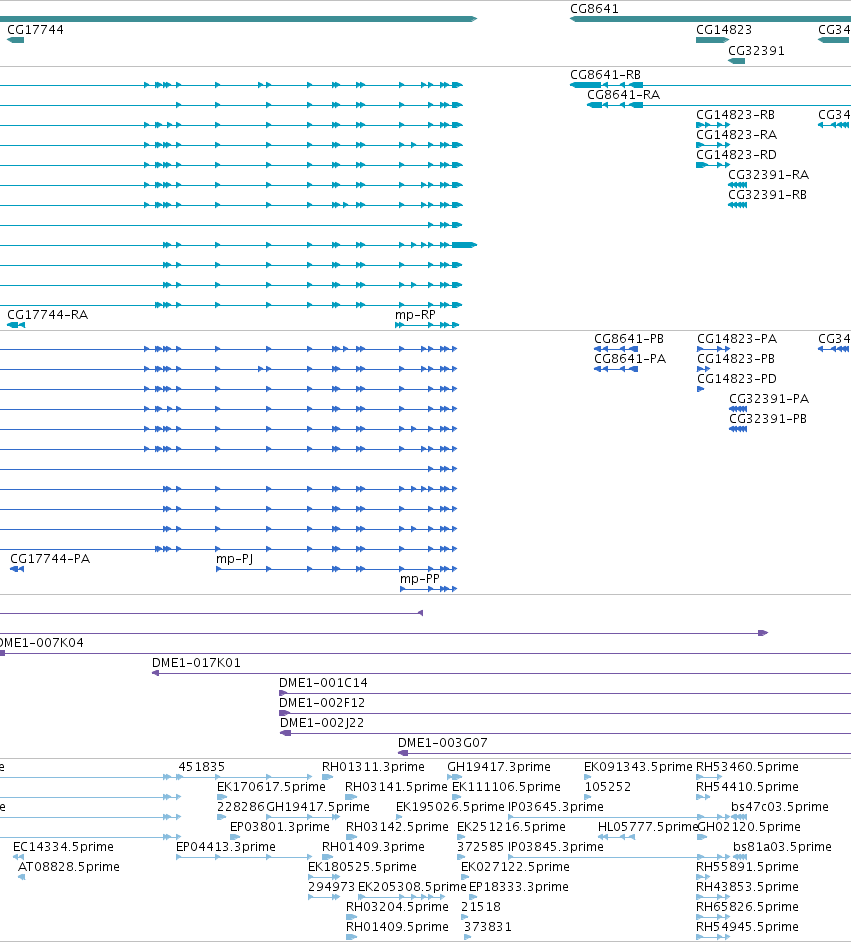Click the EK251216.5prime EST label
Image resolution: width=851 pixels, height=942 pixels.
pos(511,827)
